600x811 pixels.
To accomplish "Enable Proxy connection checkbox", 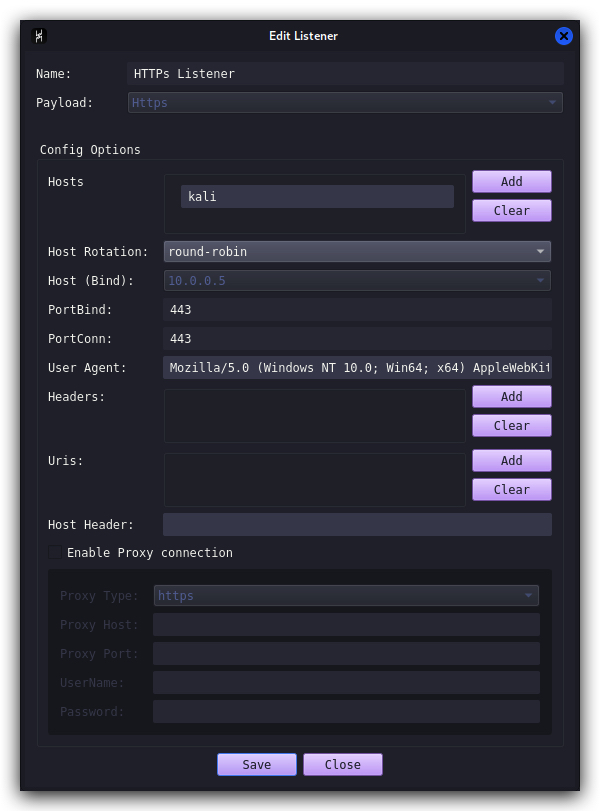I will click(55, 552).
